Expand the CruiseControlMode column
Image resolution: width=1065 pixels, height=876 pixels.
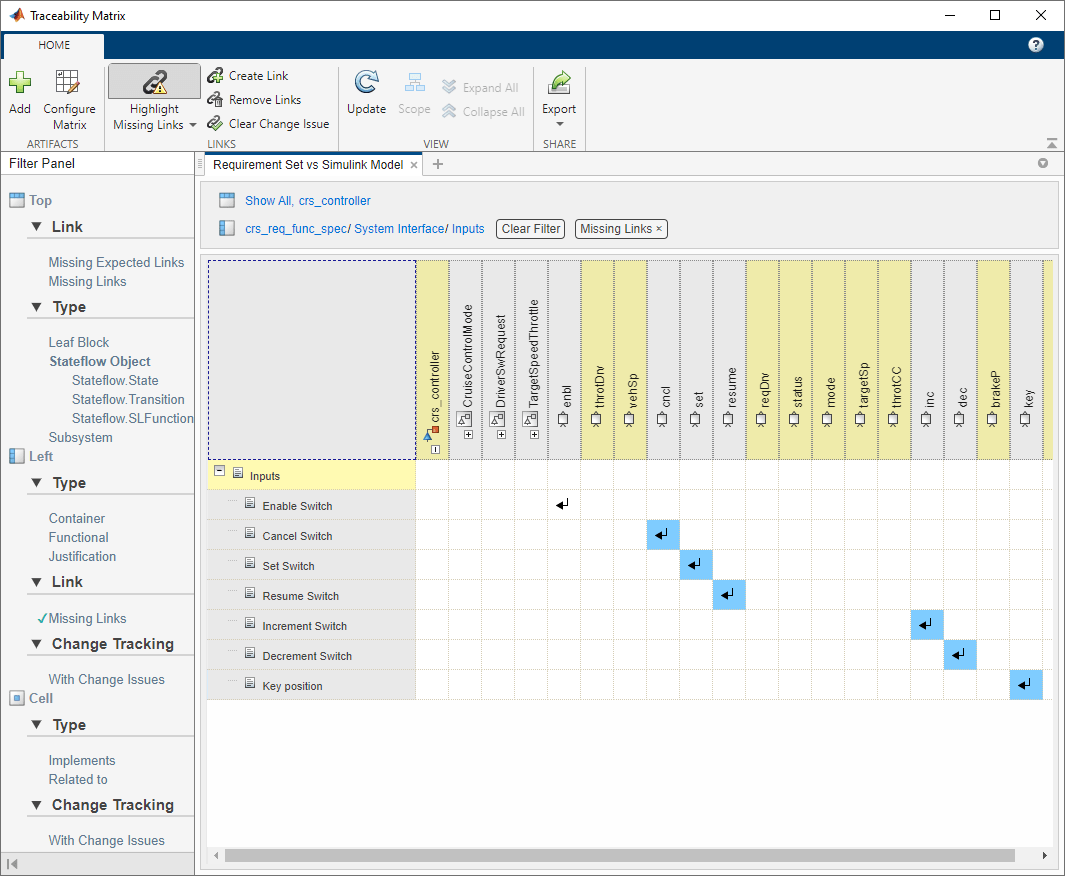pyautogui.click(x=468, y=435)
